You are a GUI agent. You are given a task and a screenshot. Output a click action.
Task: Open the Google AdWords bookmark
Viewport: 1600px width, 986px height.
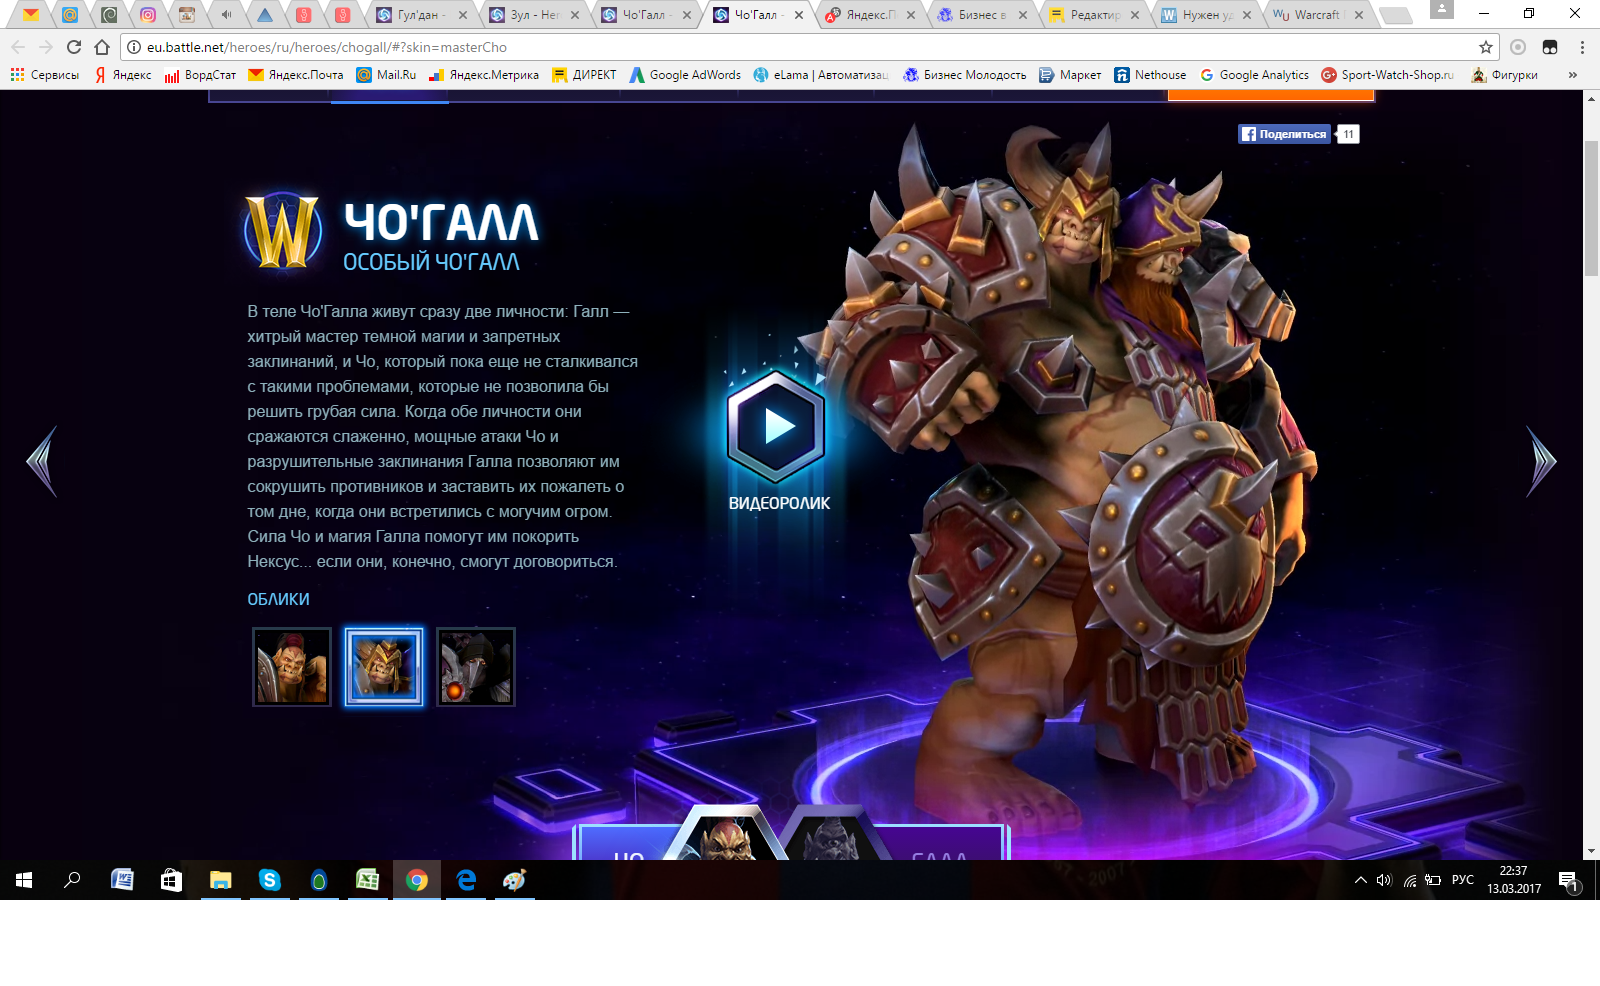pyautogui.click(x=685, y=75)
